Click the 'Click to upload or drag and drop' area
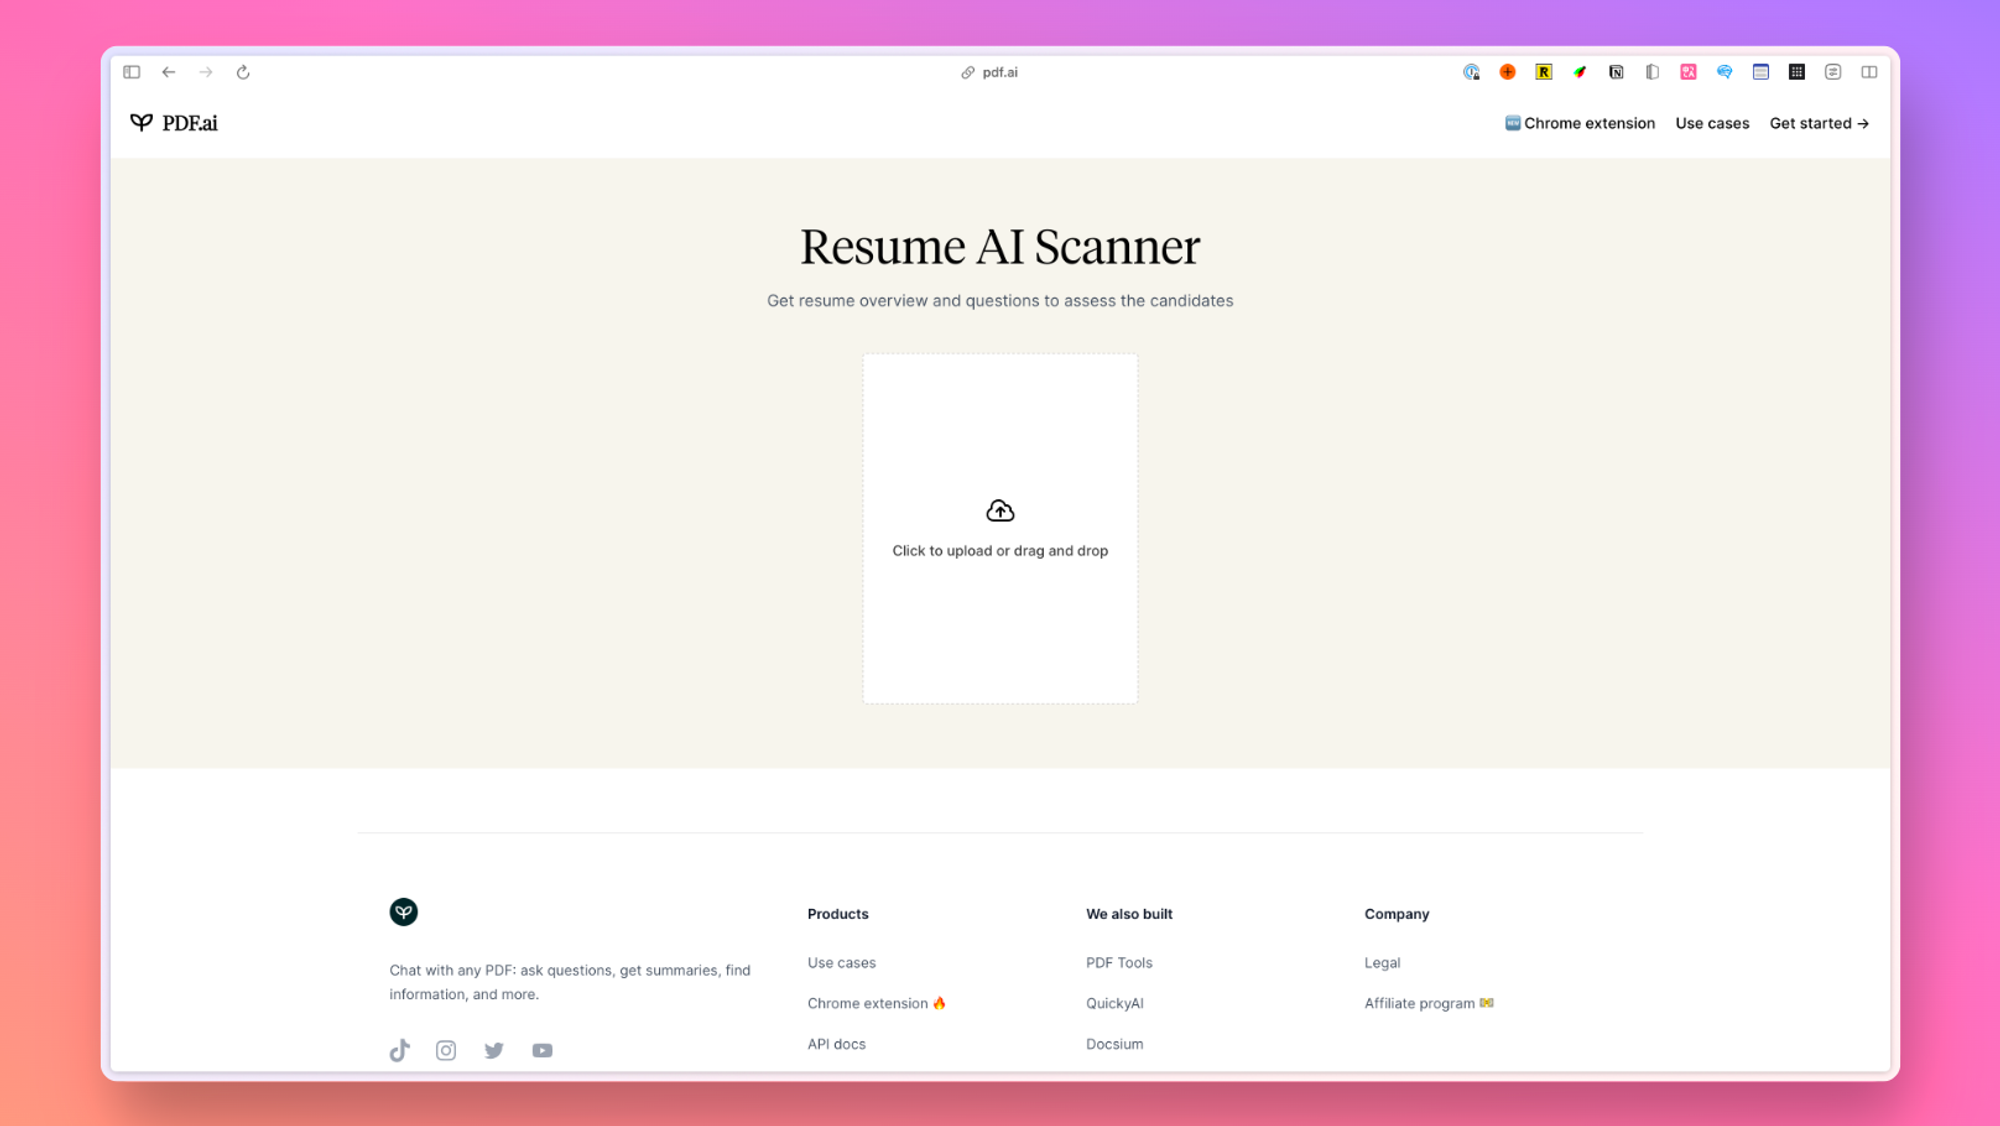Screen dimensions: 2000x1126 (1000, 528)
